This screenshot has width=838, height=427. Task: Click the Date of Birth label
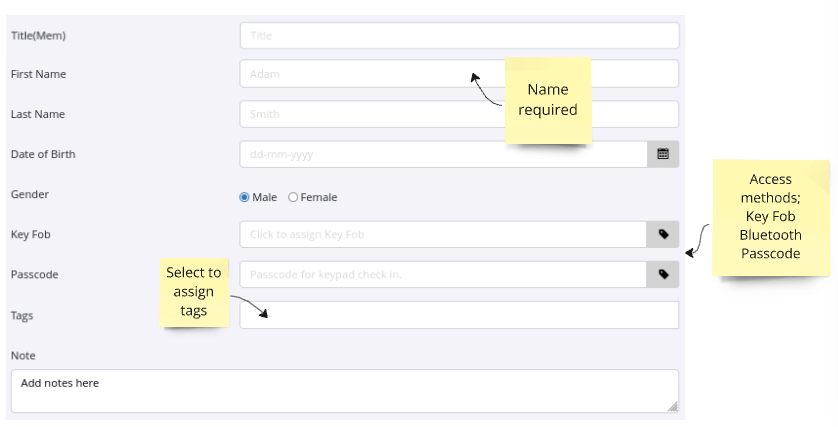tap(43, 154)
